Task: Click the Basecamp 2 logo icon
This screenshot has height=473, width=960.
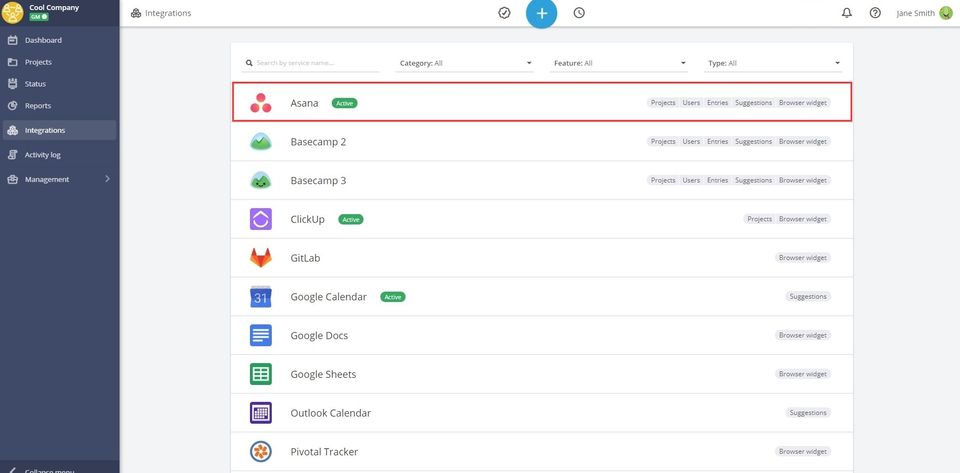Action: [x=261, y=141]
